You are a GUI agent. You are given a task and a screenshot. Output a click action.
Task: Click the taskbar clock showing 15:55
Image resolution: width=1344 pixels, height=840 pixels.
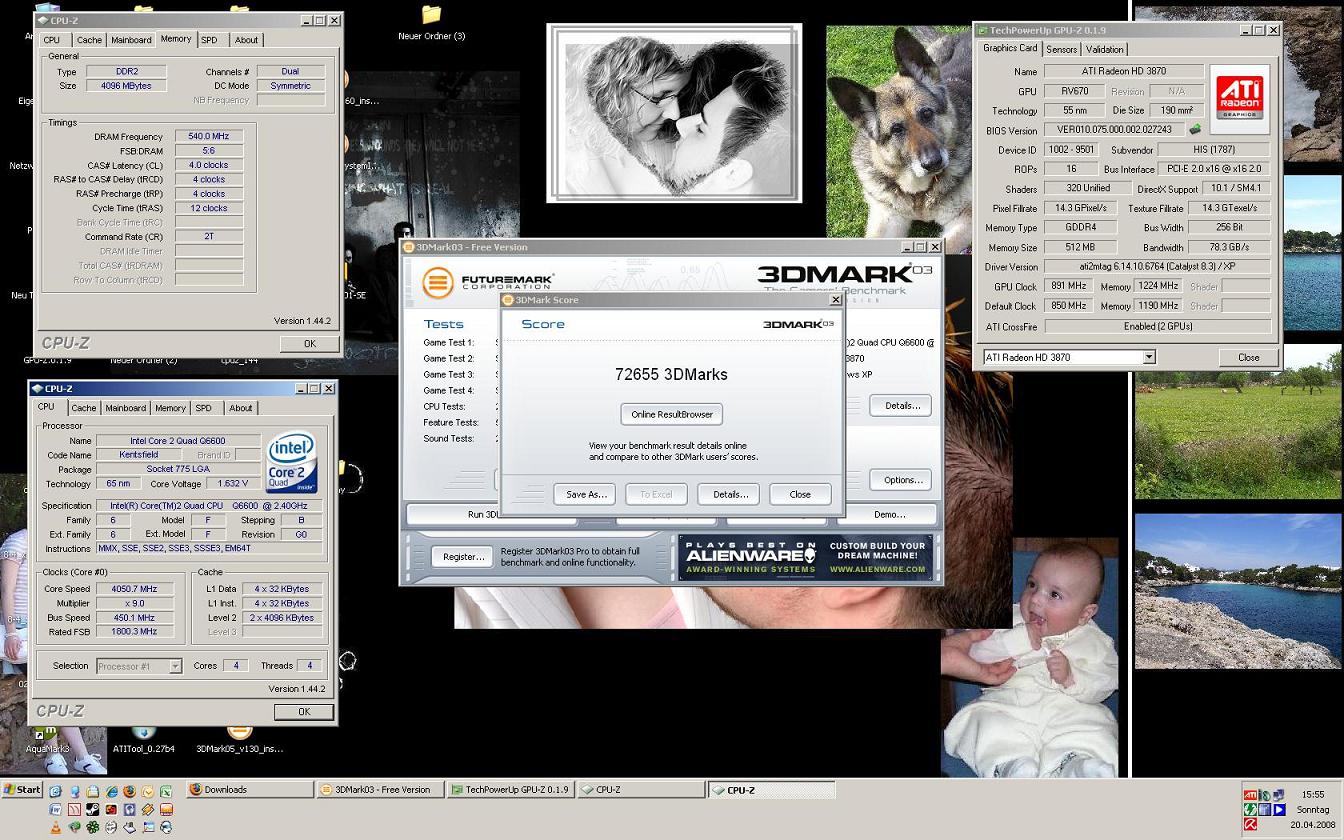point(1313,794)
